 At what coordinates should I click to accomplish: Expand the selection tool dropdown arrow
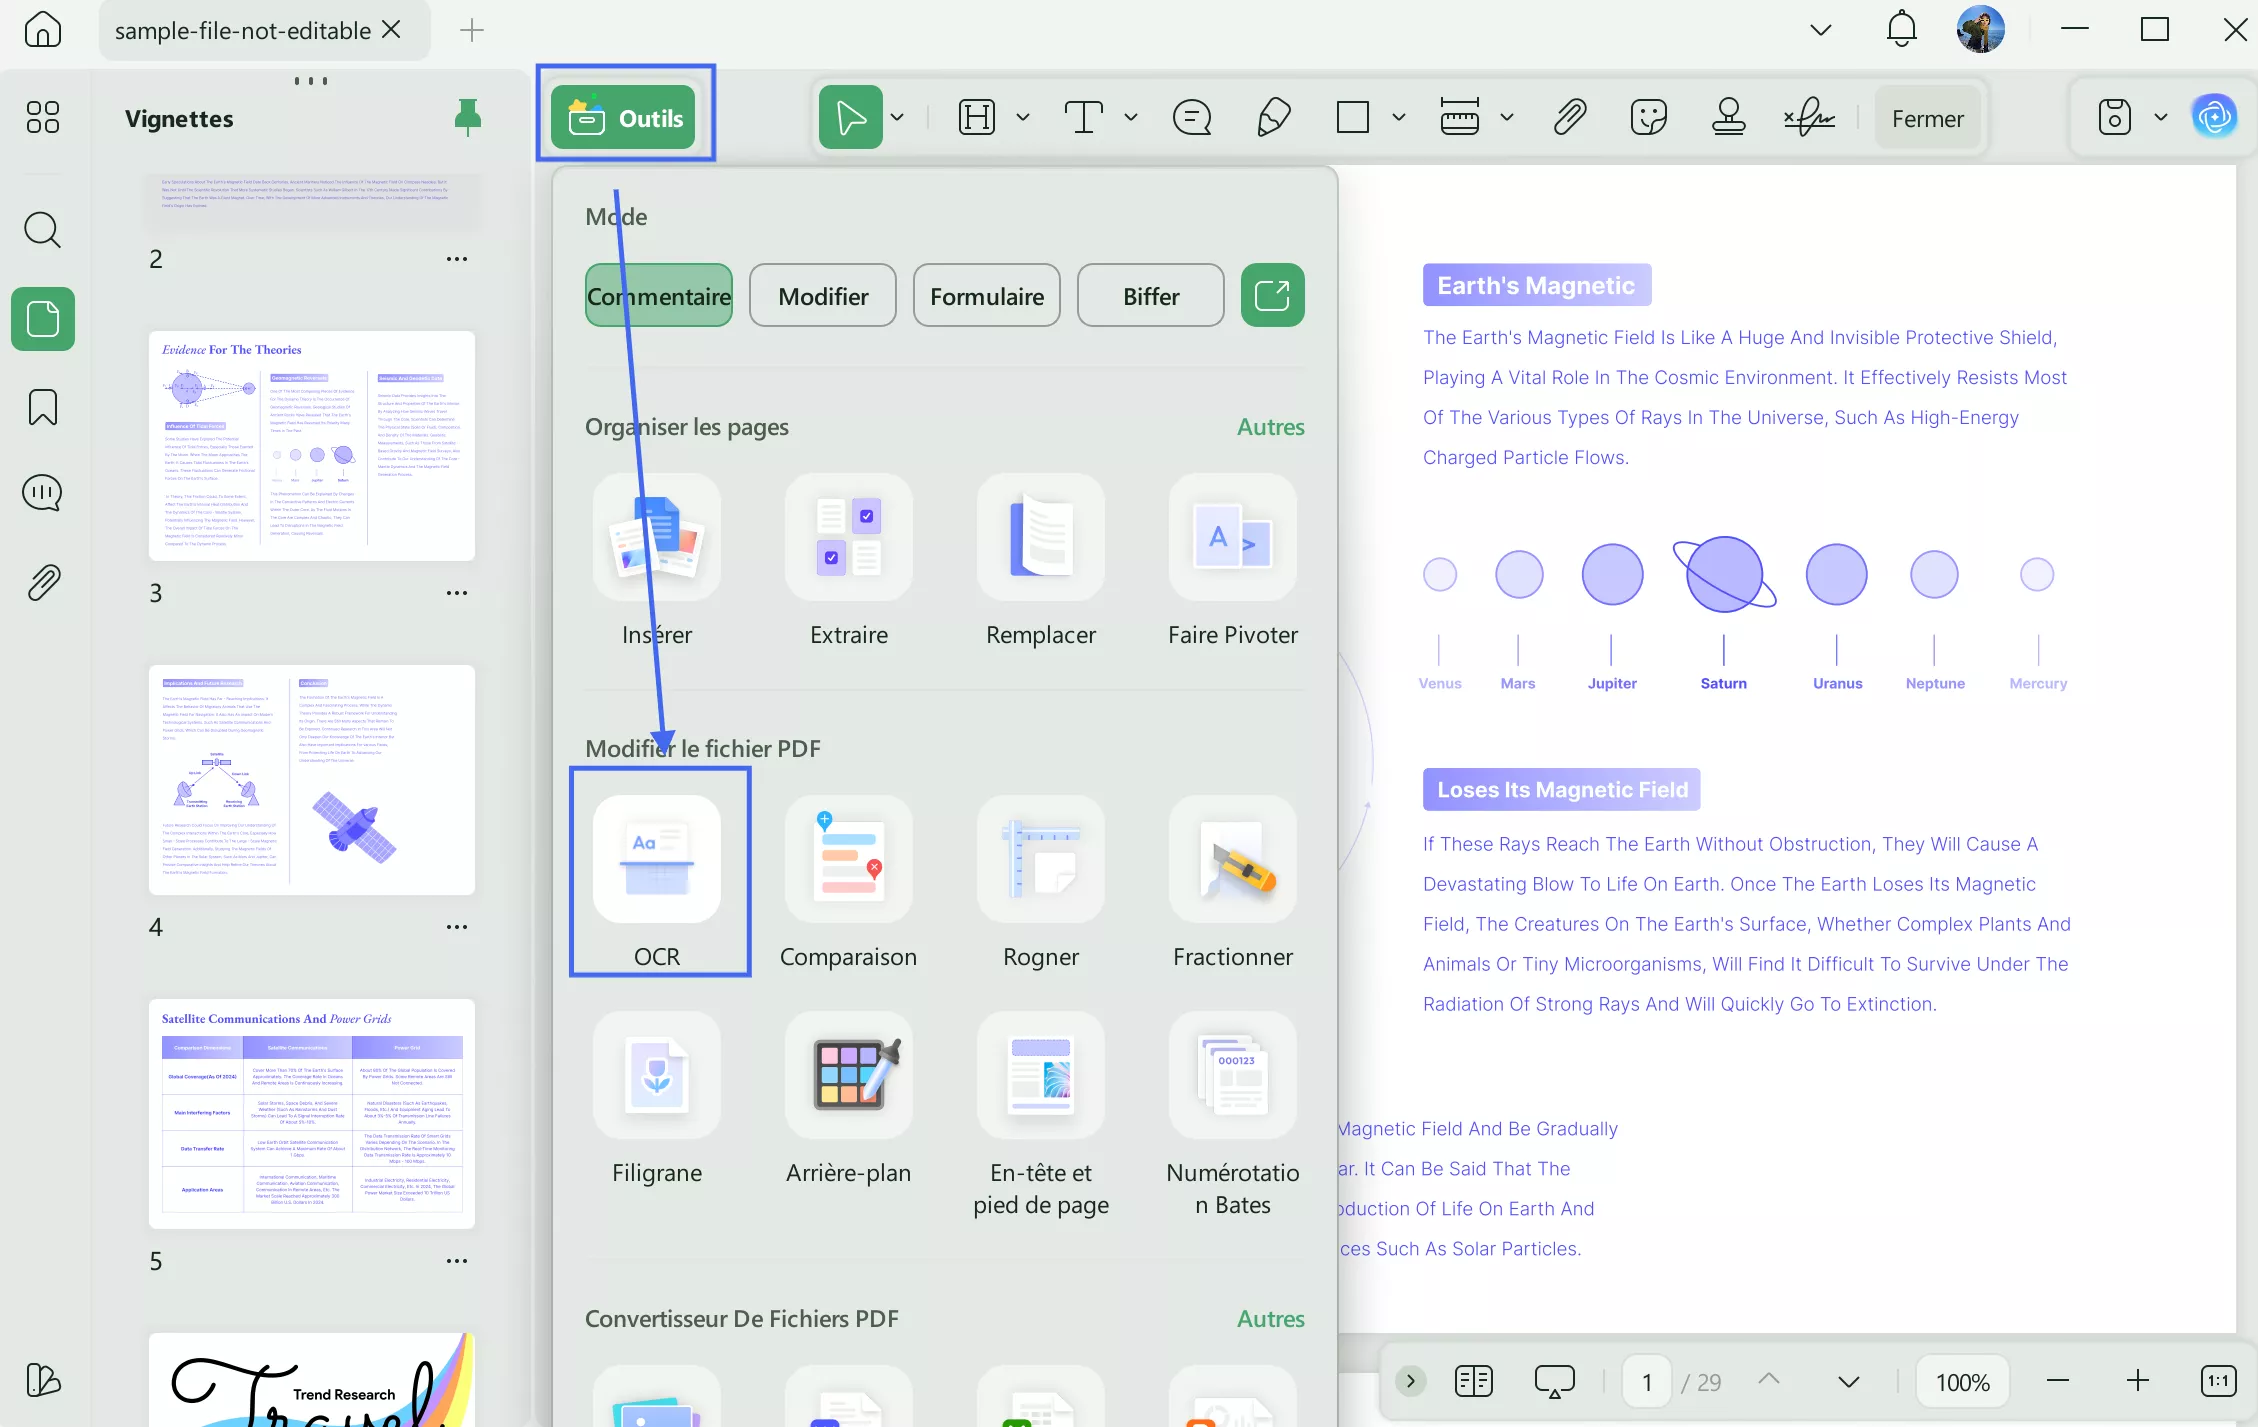click(897, 117)
